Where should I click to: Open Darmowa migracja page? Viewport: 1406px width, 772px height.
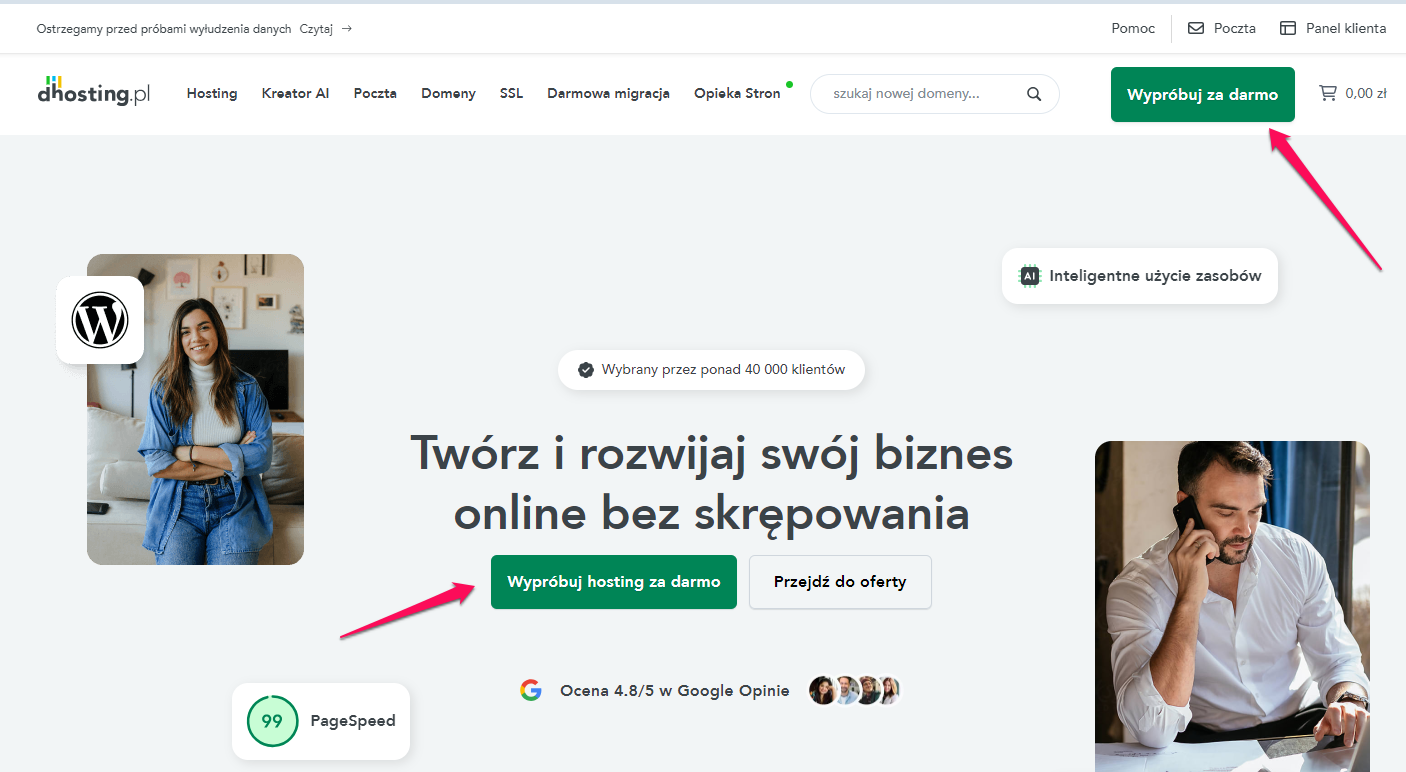608,93
